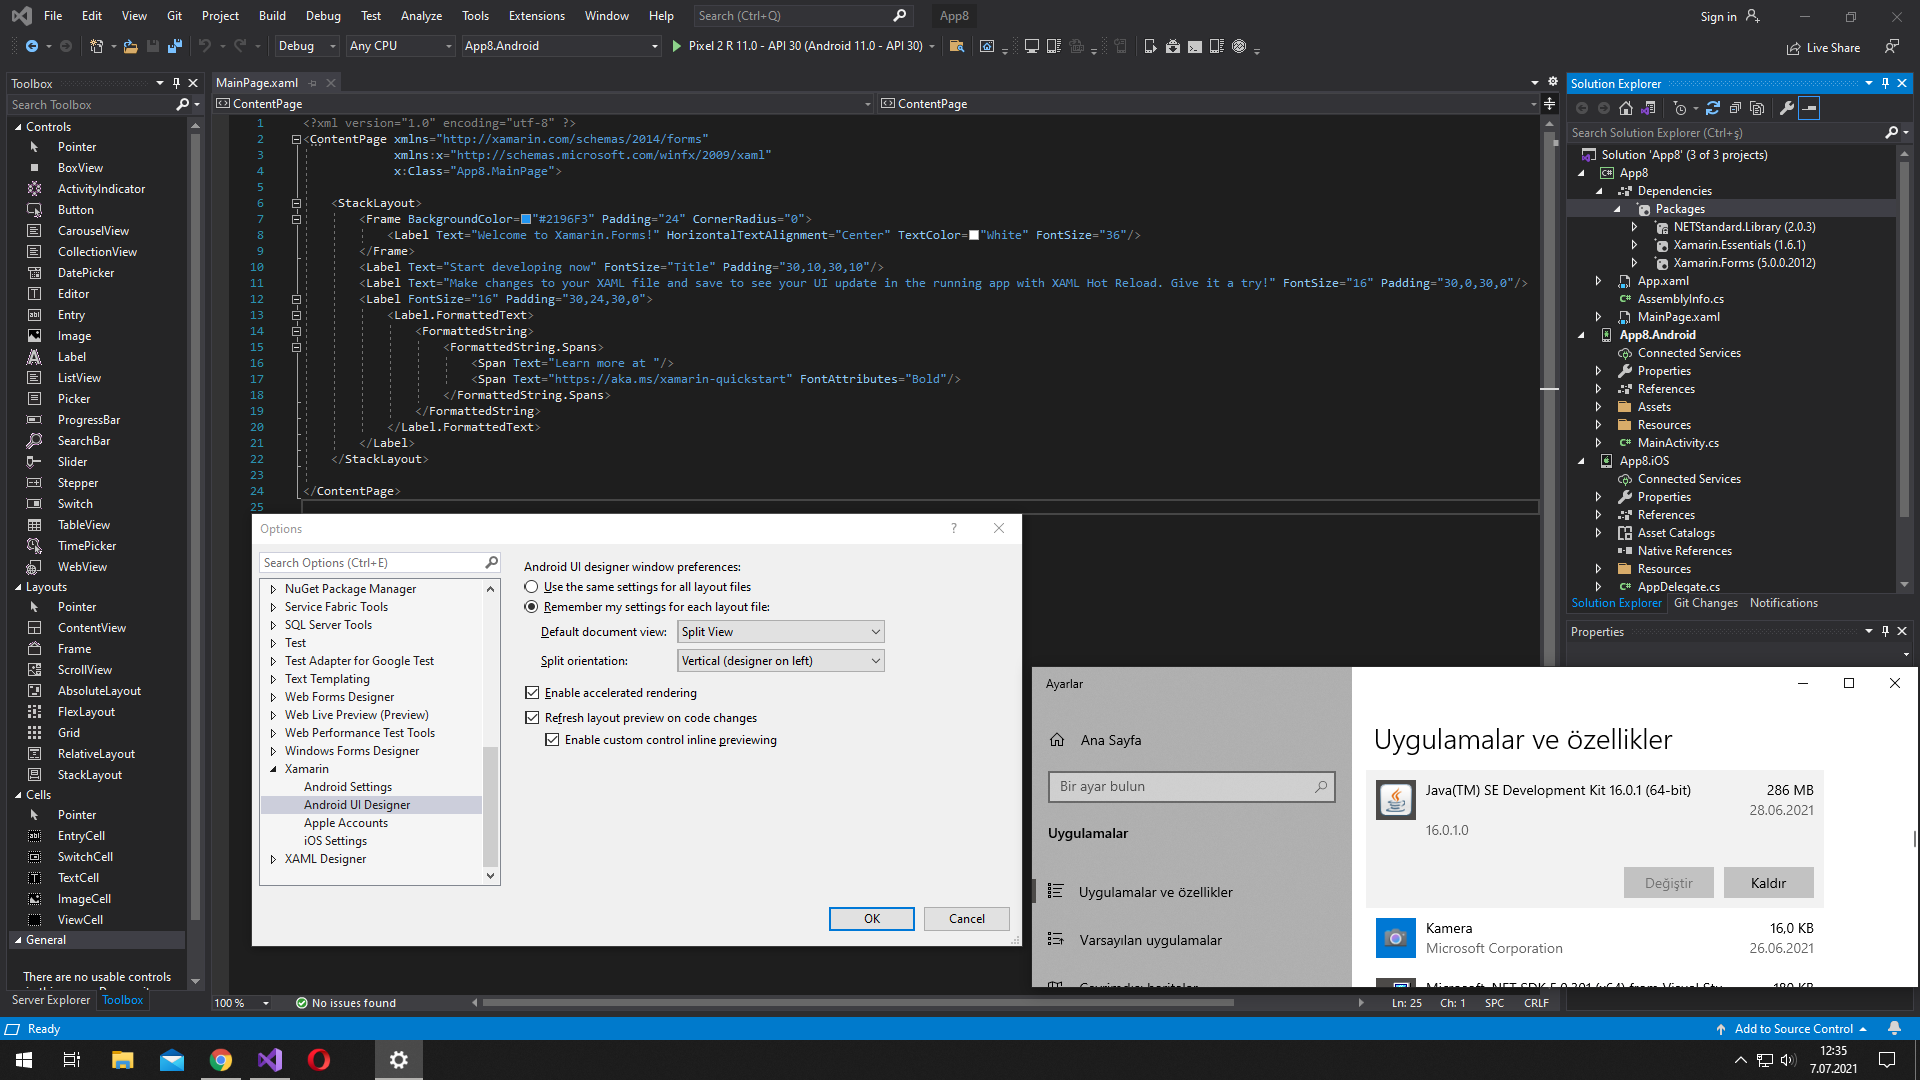Click the editor settings gear above the scrollbar
This screenshot has width=1920, height=1080.
(x=1553, y=82)
